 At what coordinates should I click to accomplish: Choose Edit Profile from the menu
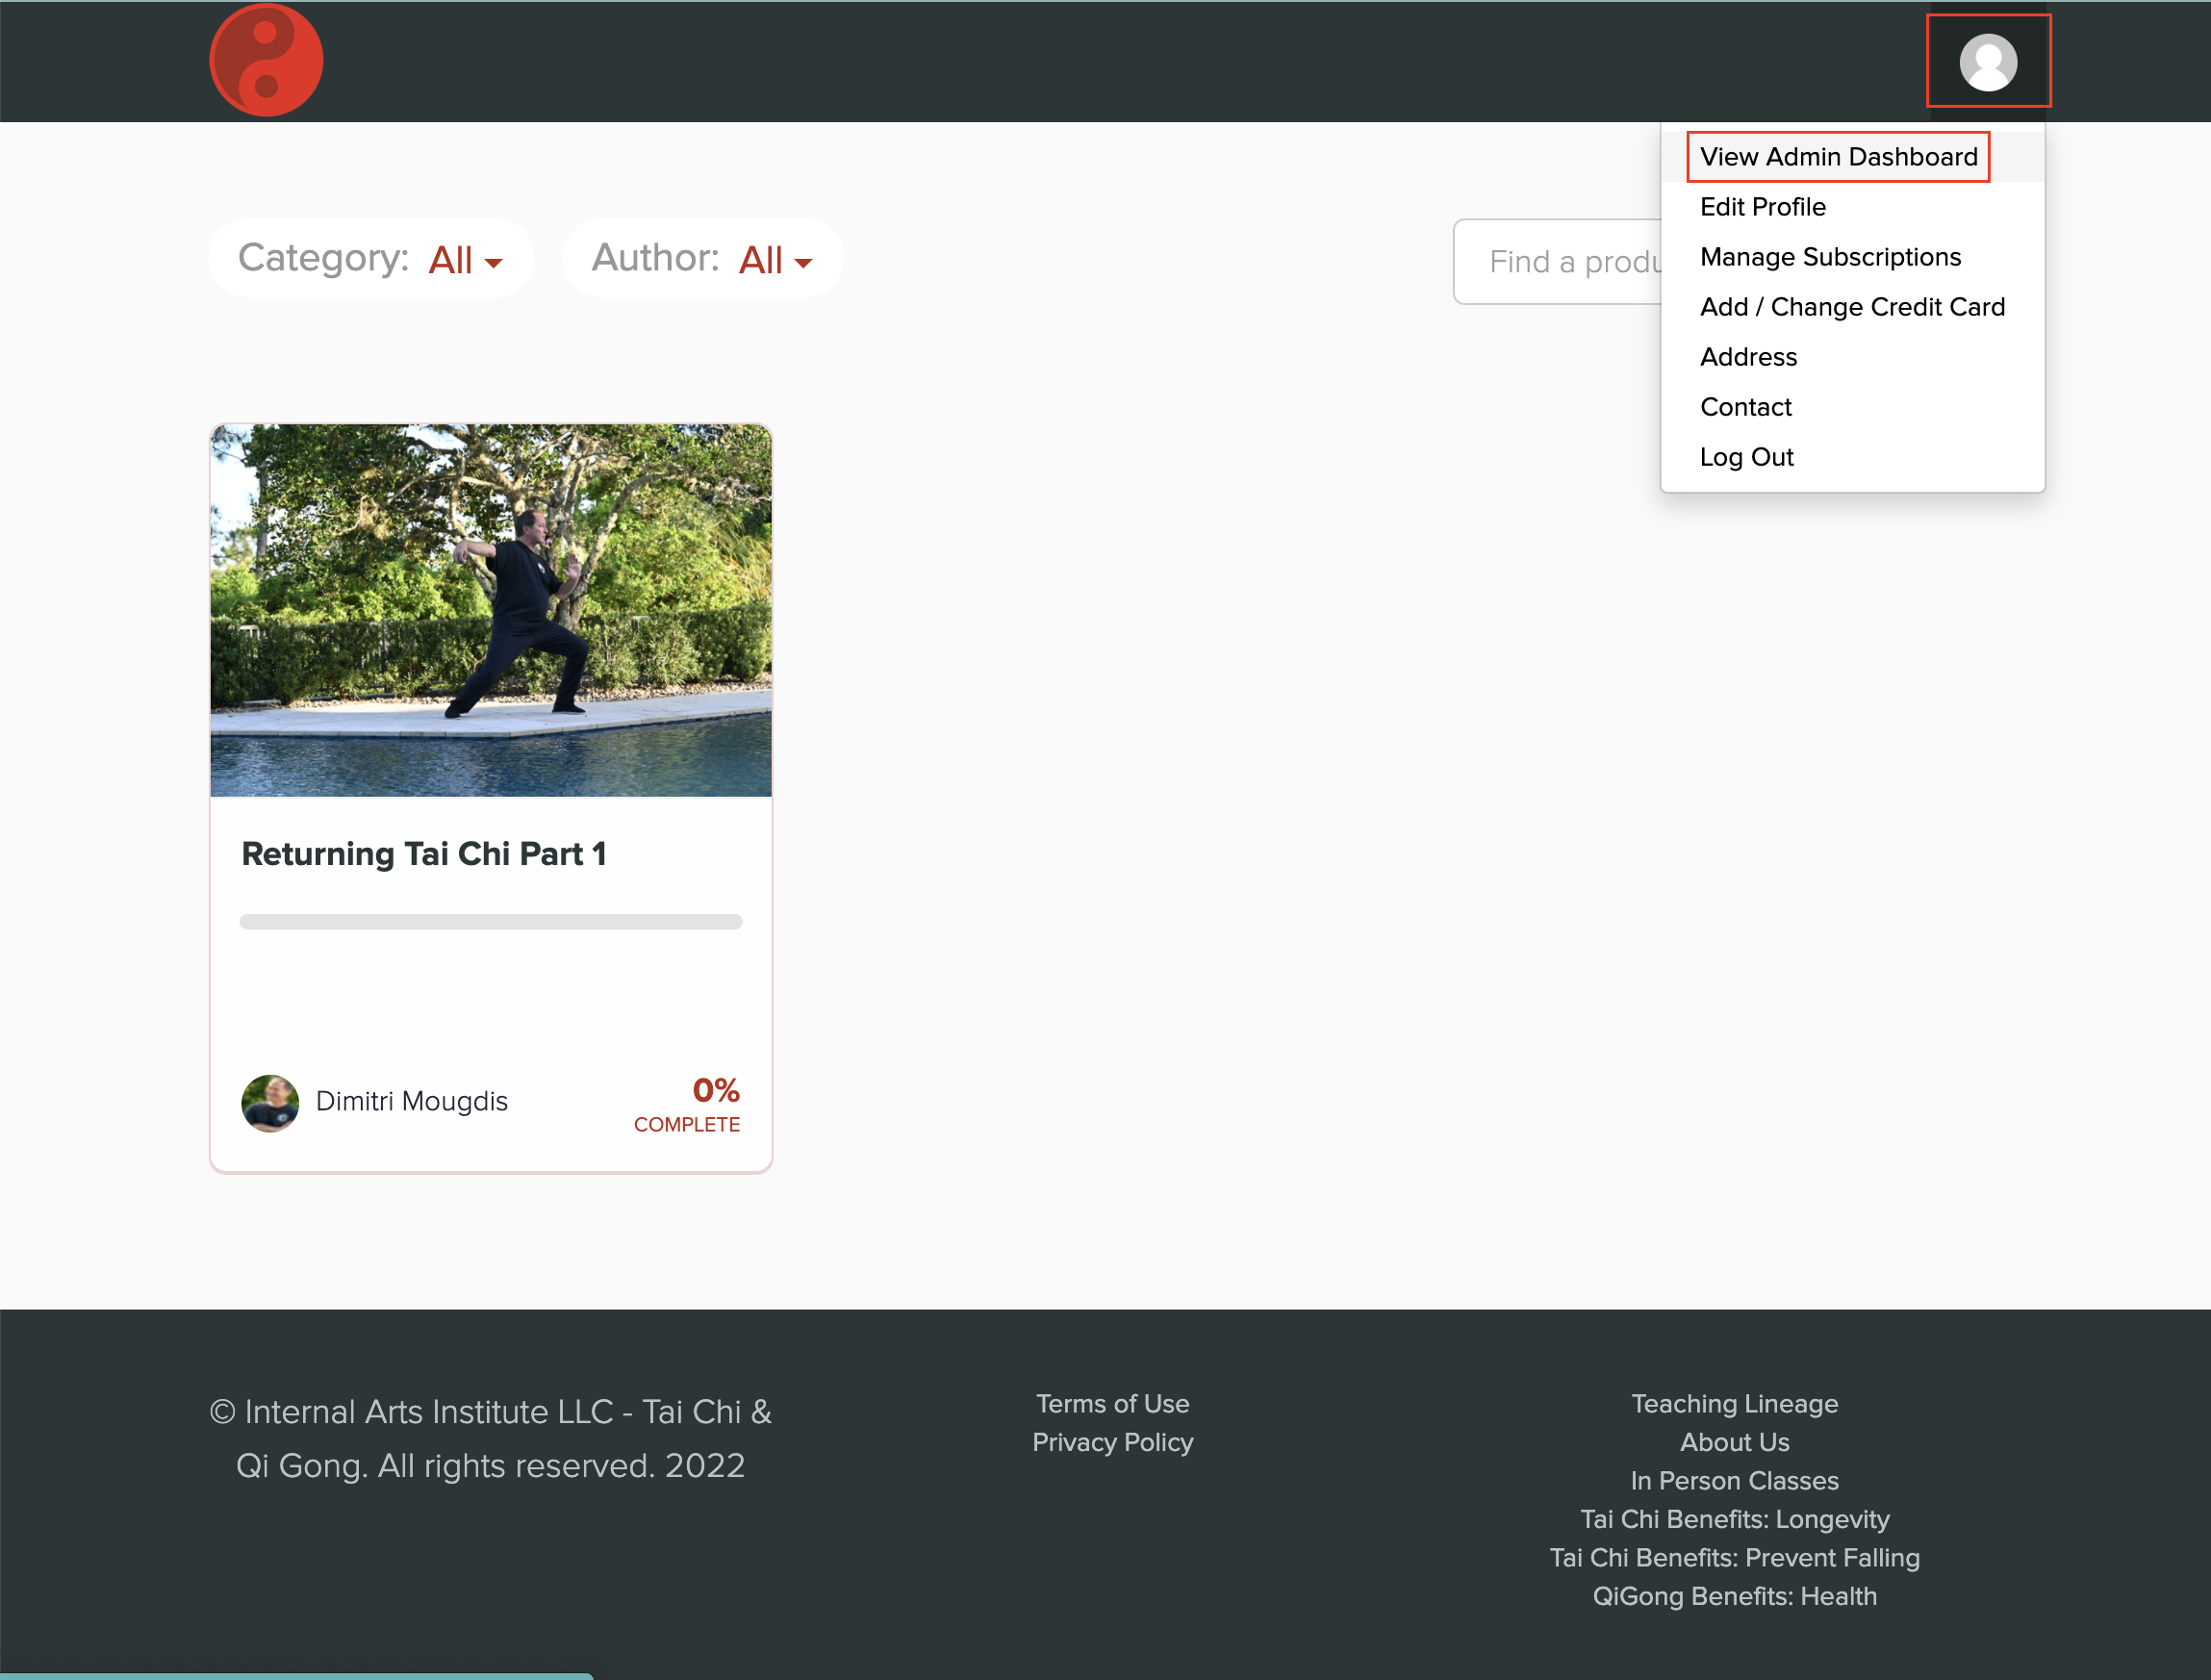point(1762,207)
